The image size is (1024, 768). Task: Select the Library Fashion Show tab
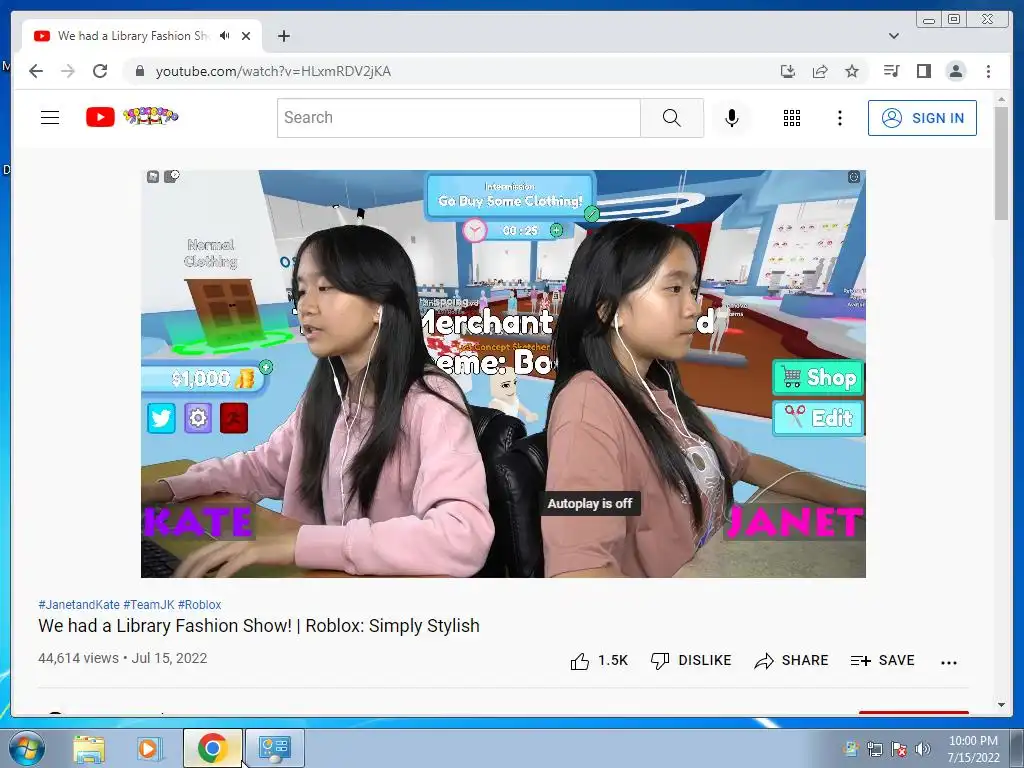click(x=142, y=36)
